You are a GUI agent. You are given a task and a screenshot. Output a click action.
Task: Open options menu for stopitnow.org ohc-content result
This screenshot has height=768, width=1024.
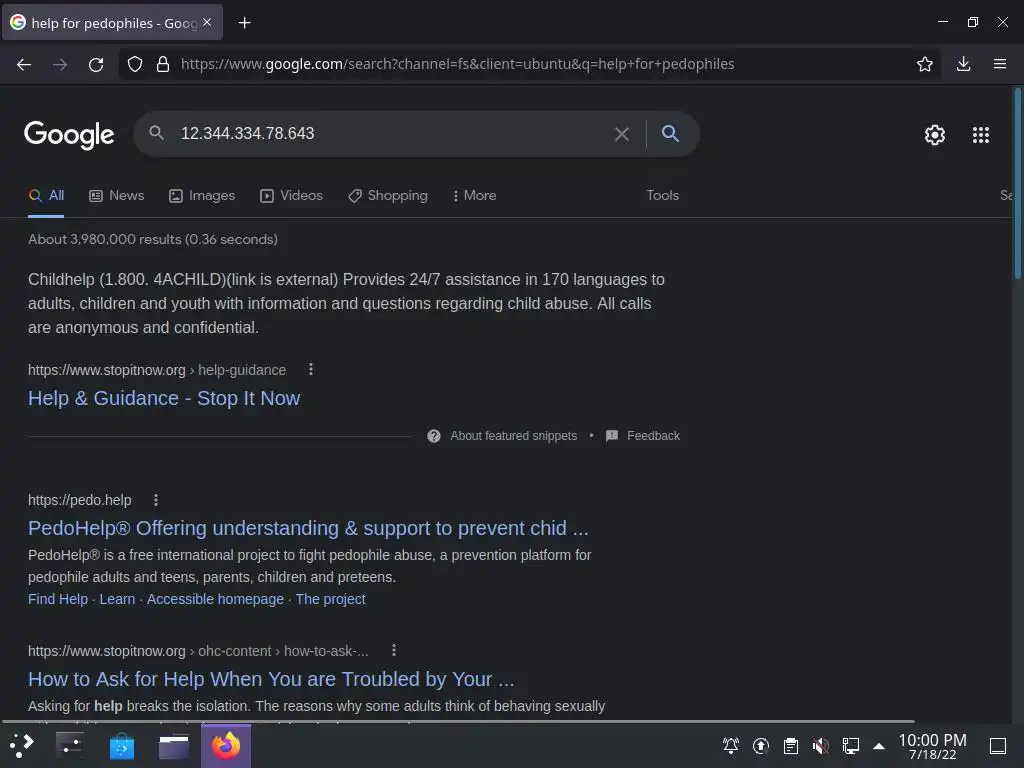pyautogui.click(x=393, y=650)
